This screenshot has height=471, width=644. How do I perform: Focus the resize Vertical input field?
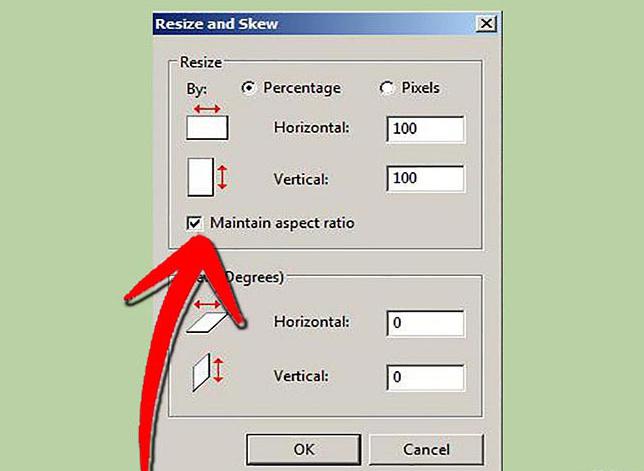tap(426, 179)
